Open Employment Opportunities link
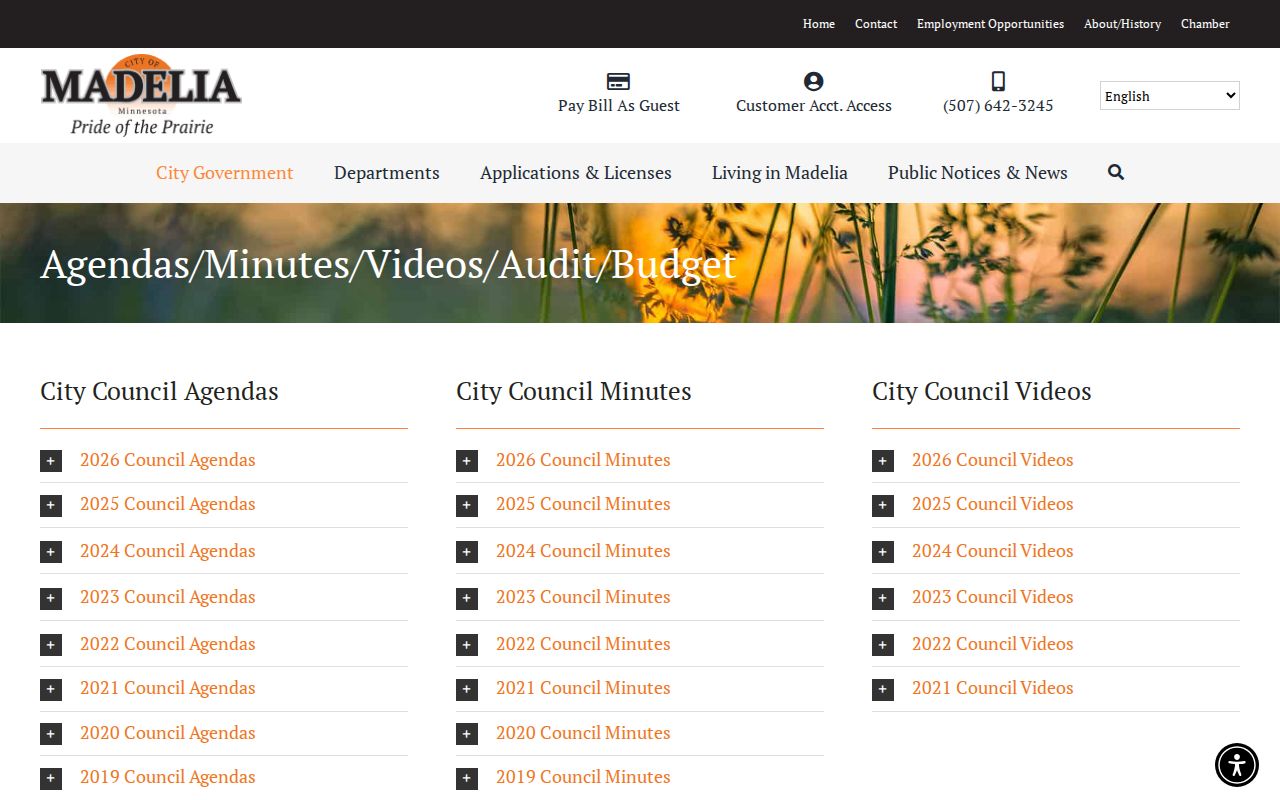Screen dimensions: 1280x800 990,24
